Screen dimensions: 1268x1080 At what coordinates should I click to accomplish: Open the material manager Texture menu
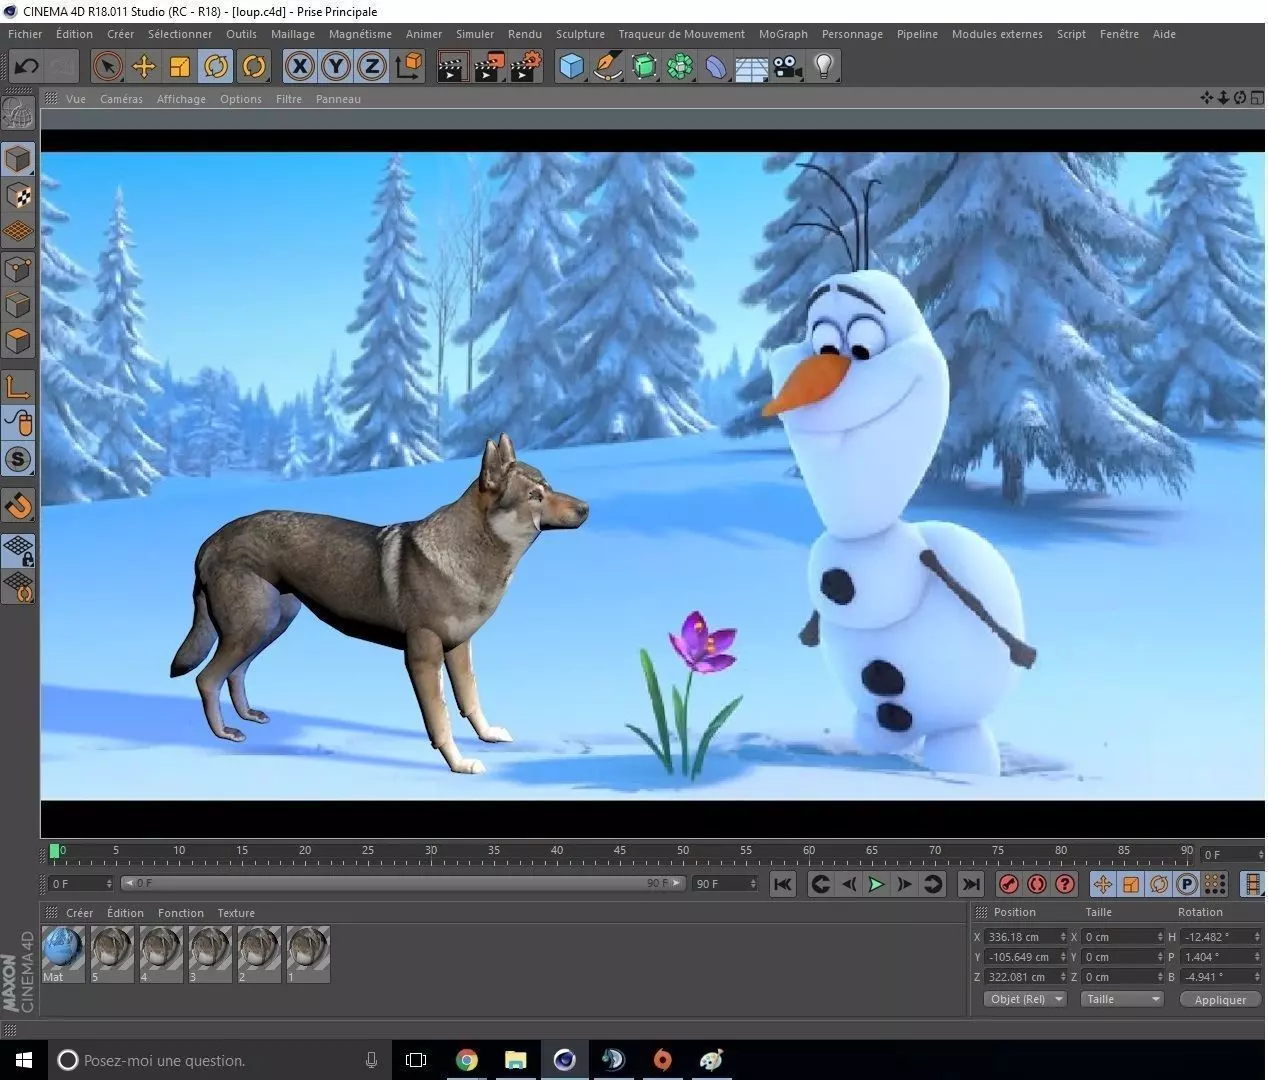tap(236, 913)
